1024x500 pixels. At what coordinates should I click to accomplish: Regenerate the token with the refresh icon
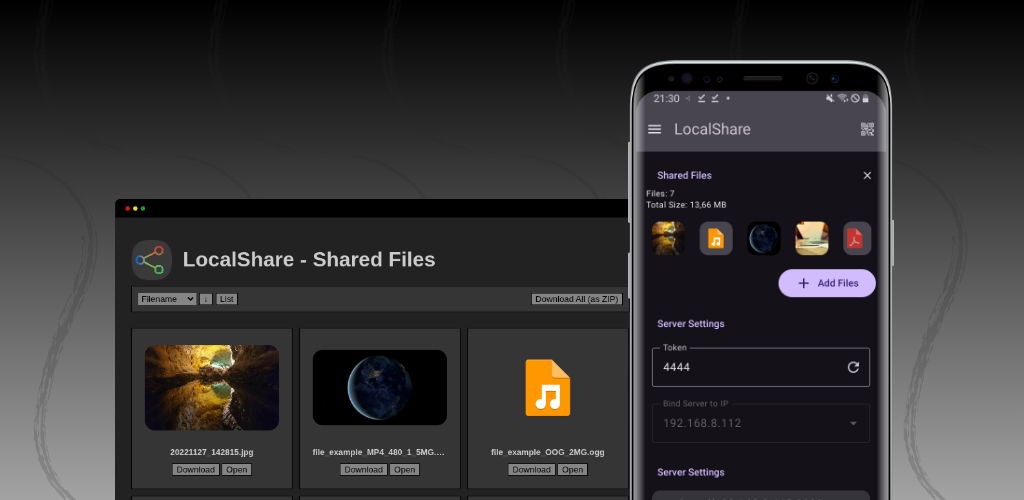tap(853, 367)
